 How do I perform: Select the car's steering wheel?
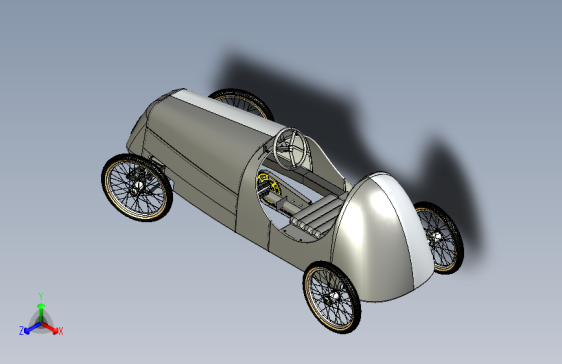point(291,148)
